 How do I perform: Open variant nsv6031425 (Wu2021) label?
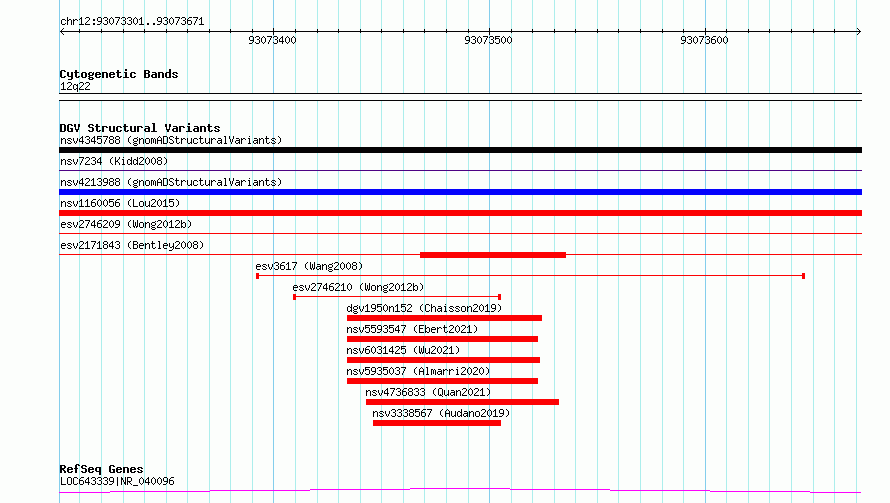point(403,350)
